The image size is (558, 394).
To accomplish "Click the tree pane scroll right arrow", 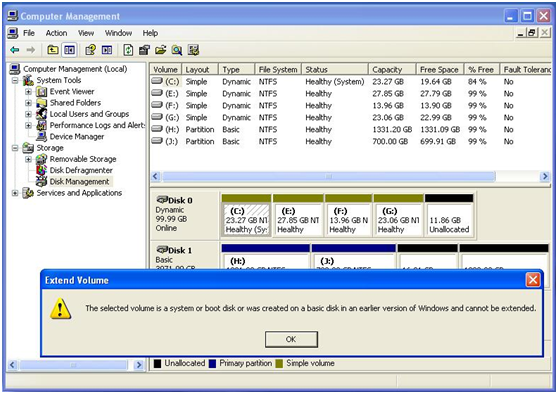I will 139,365.
